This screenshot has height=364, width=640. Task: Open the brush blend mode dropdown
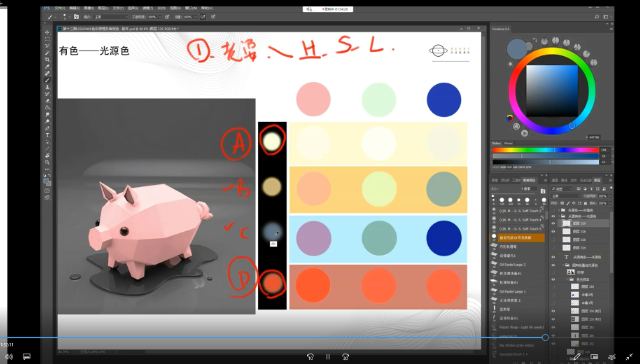pyautogui.click(x=111, y=17)
